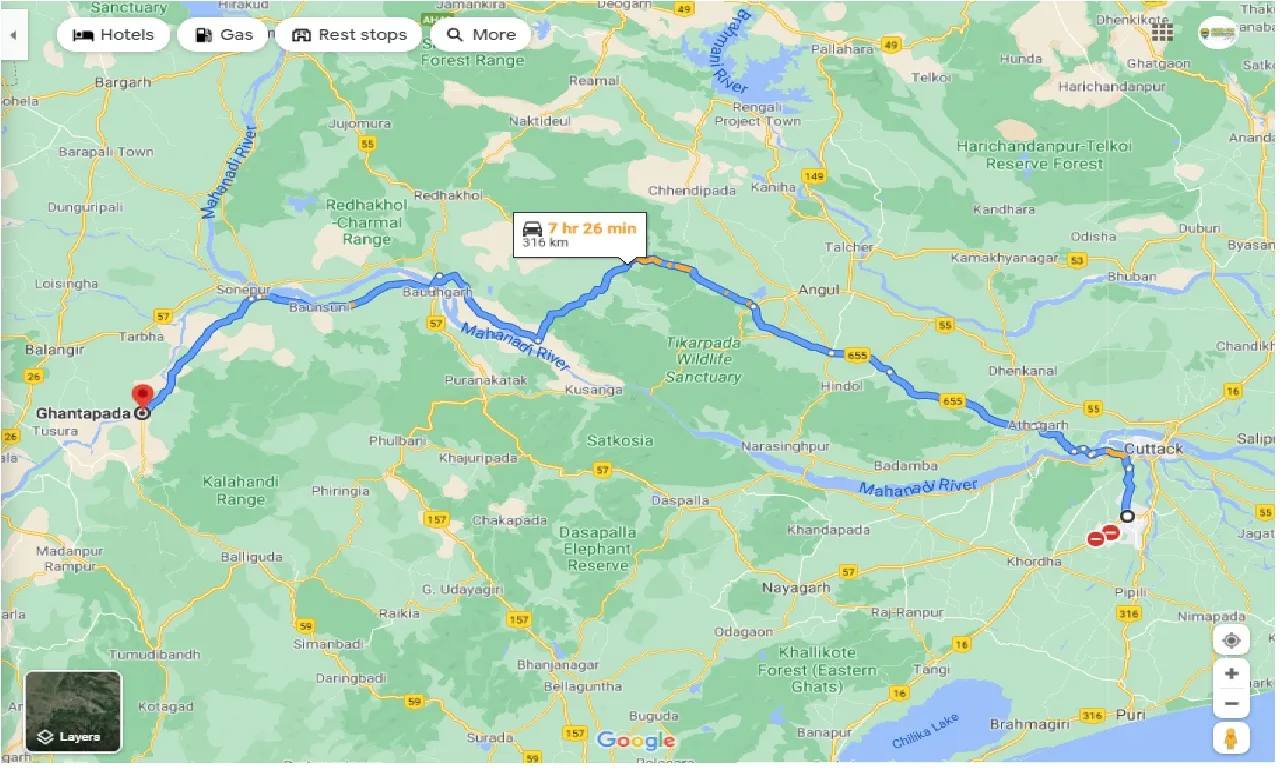Switch map type via Layers thumbnail
1280x768 pixels.
73,711
